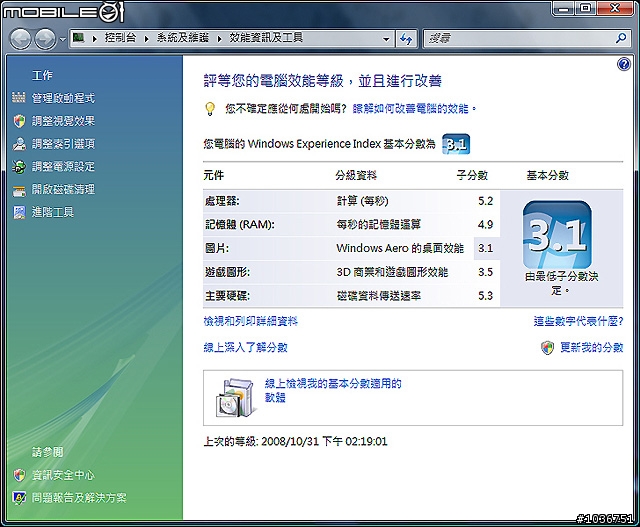This screenshot has width=640, height=527.
Task: Click the 5.3 hard disk subscore
Action: [x=486, y=296]
